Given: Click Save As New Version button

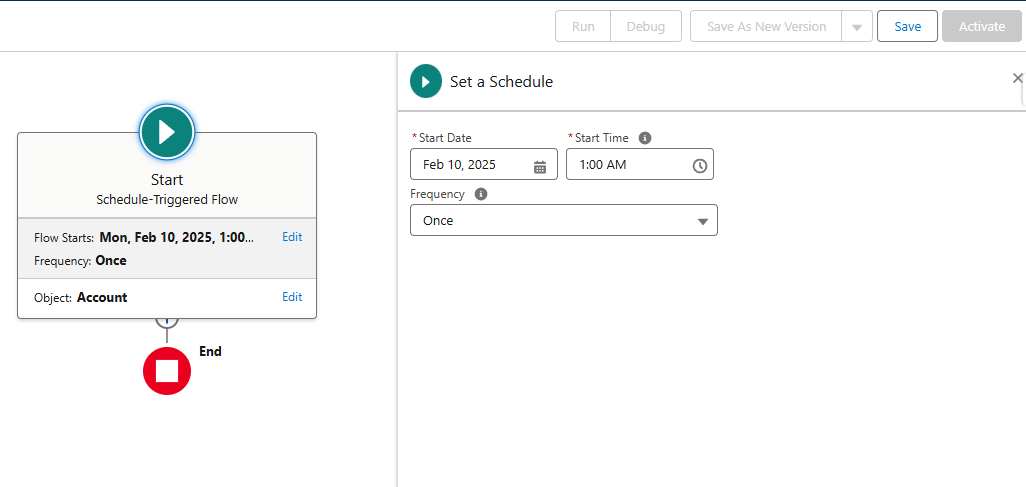Looking at the screenshot, I should coord(766,26).
